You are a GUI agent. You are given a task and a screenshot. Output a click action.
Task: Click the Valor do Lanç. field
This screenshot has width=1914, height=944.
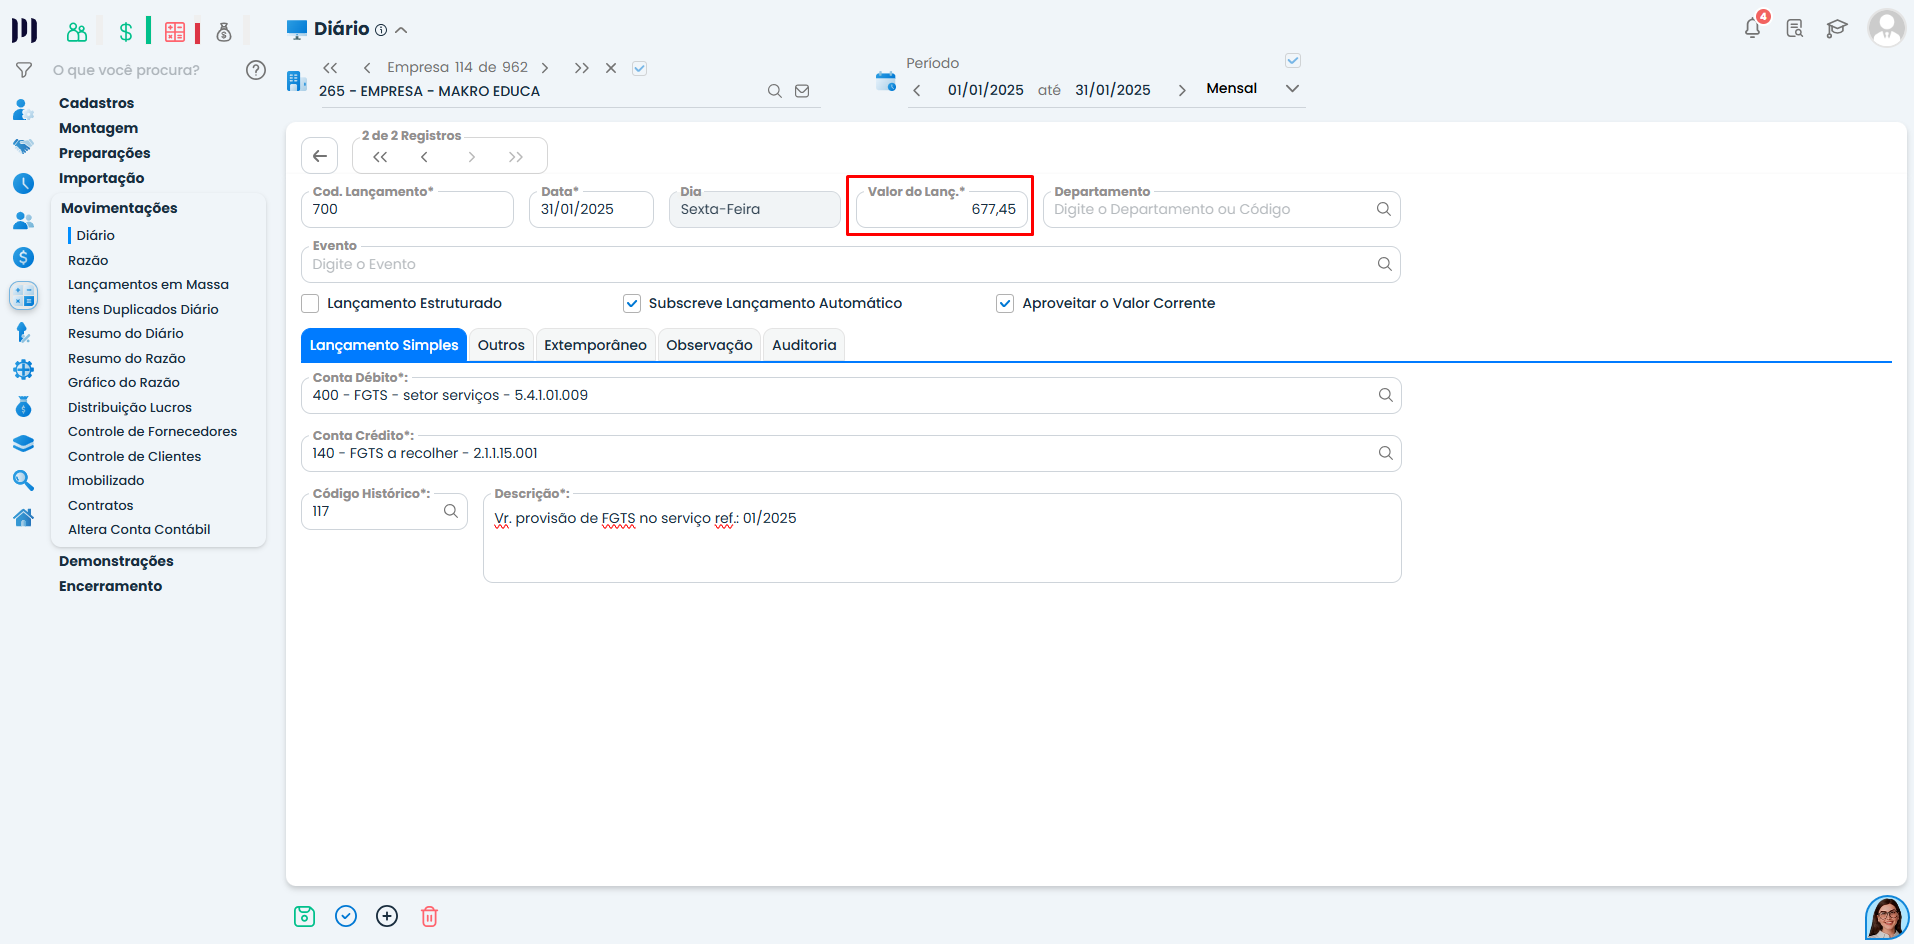(x=940, y=210)
